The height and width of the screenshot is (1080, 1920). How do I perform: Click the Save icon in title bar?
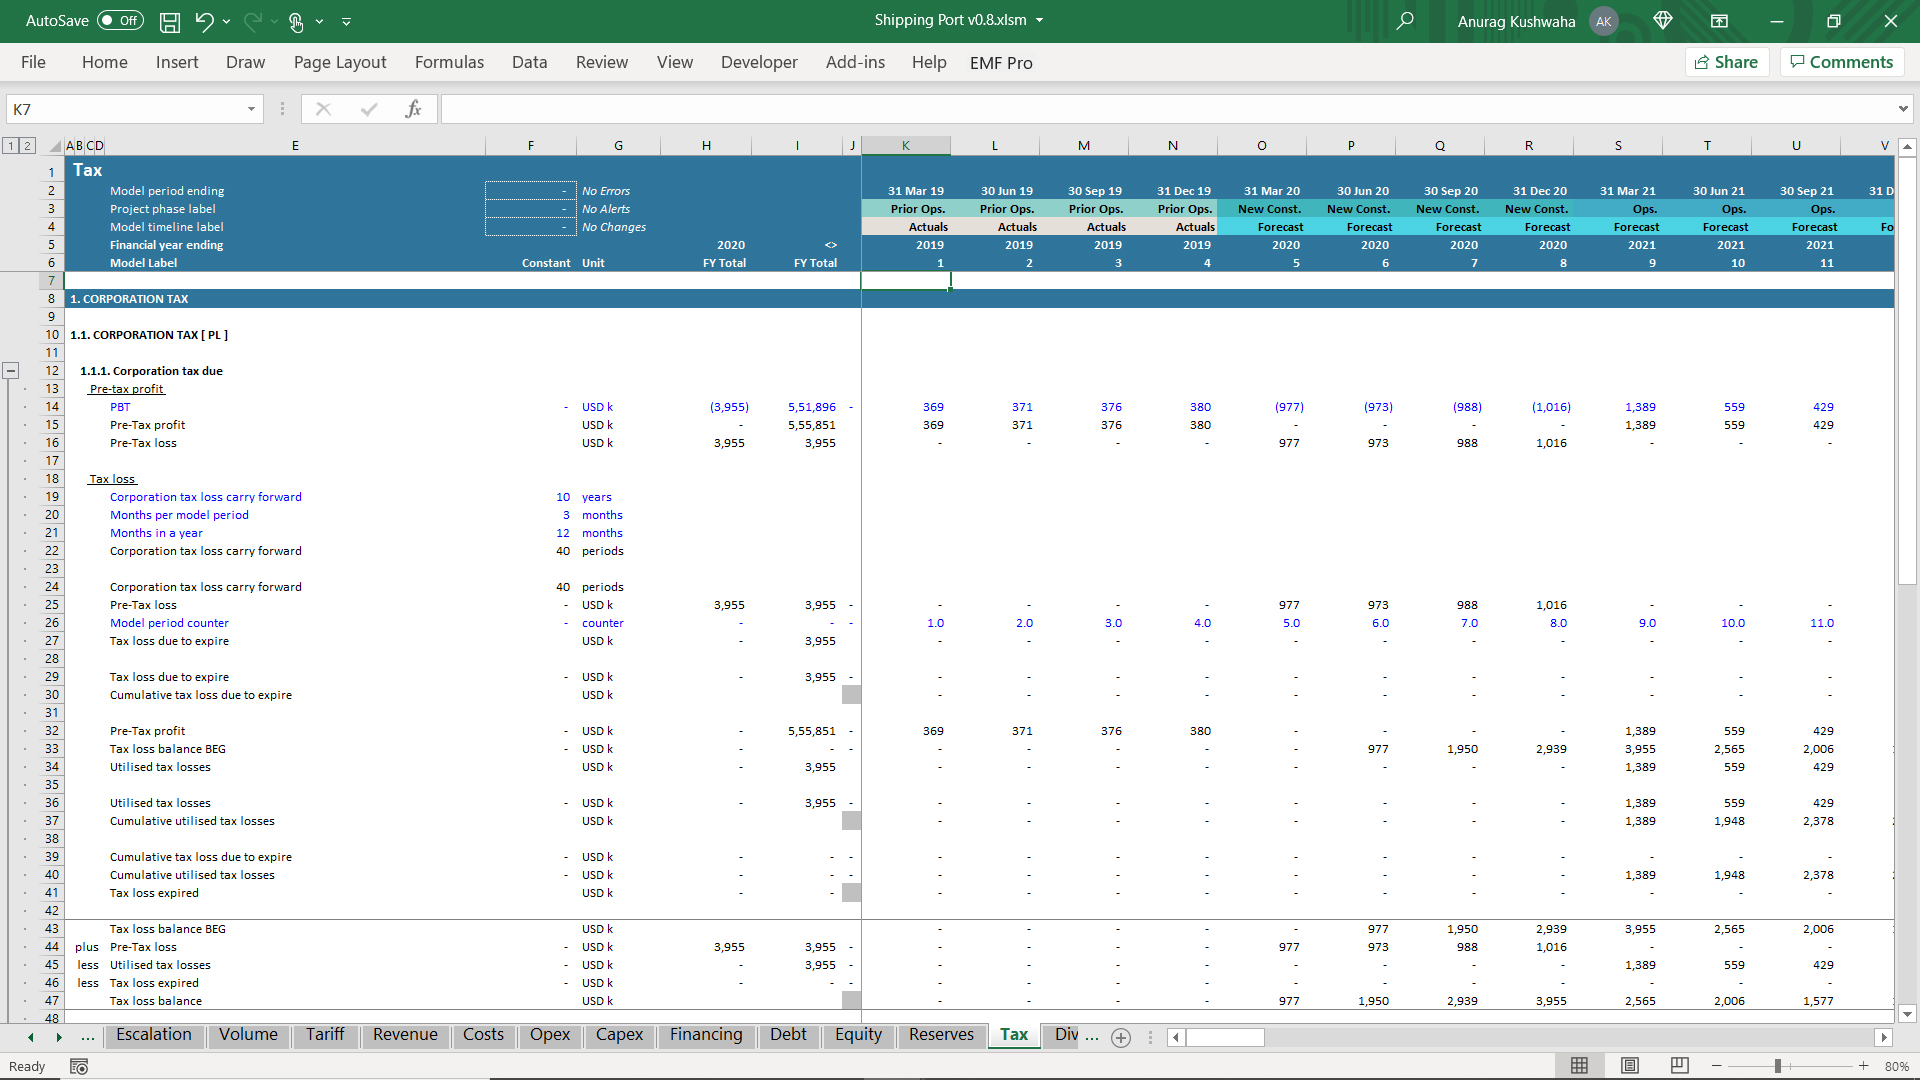pos(170,21)
